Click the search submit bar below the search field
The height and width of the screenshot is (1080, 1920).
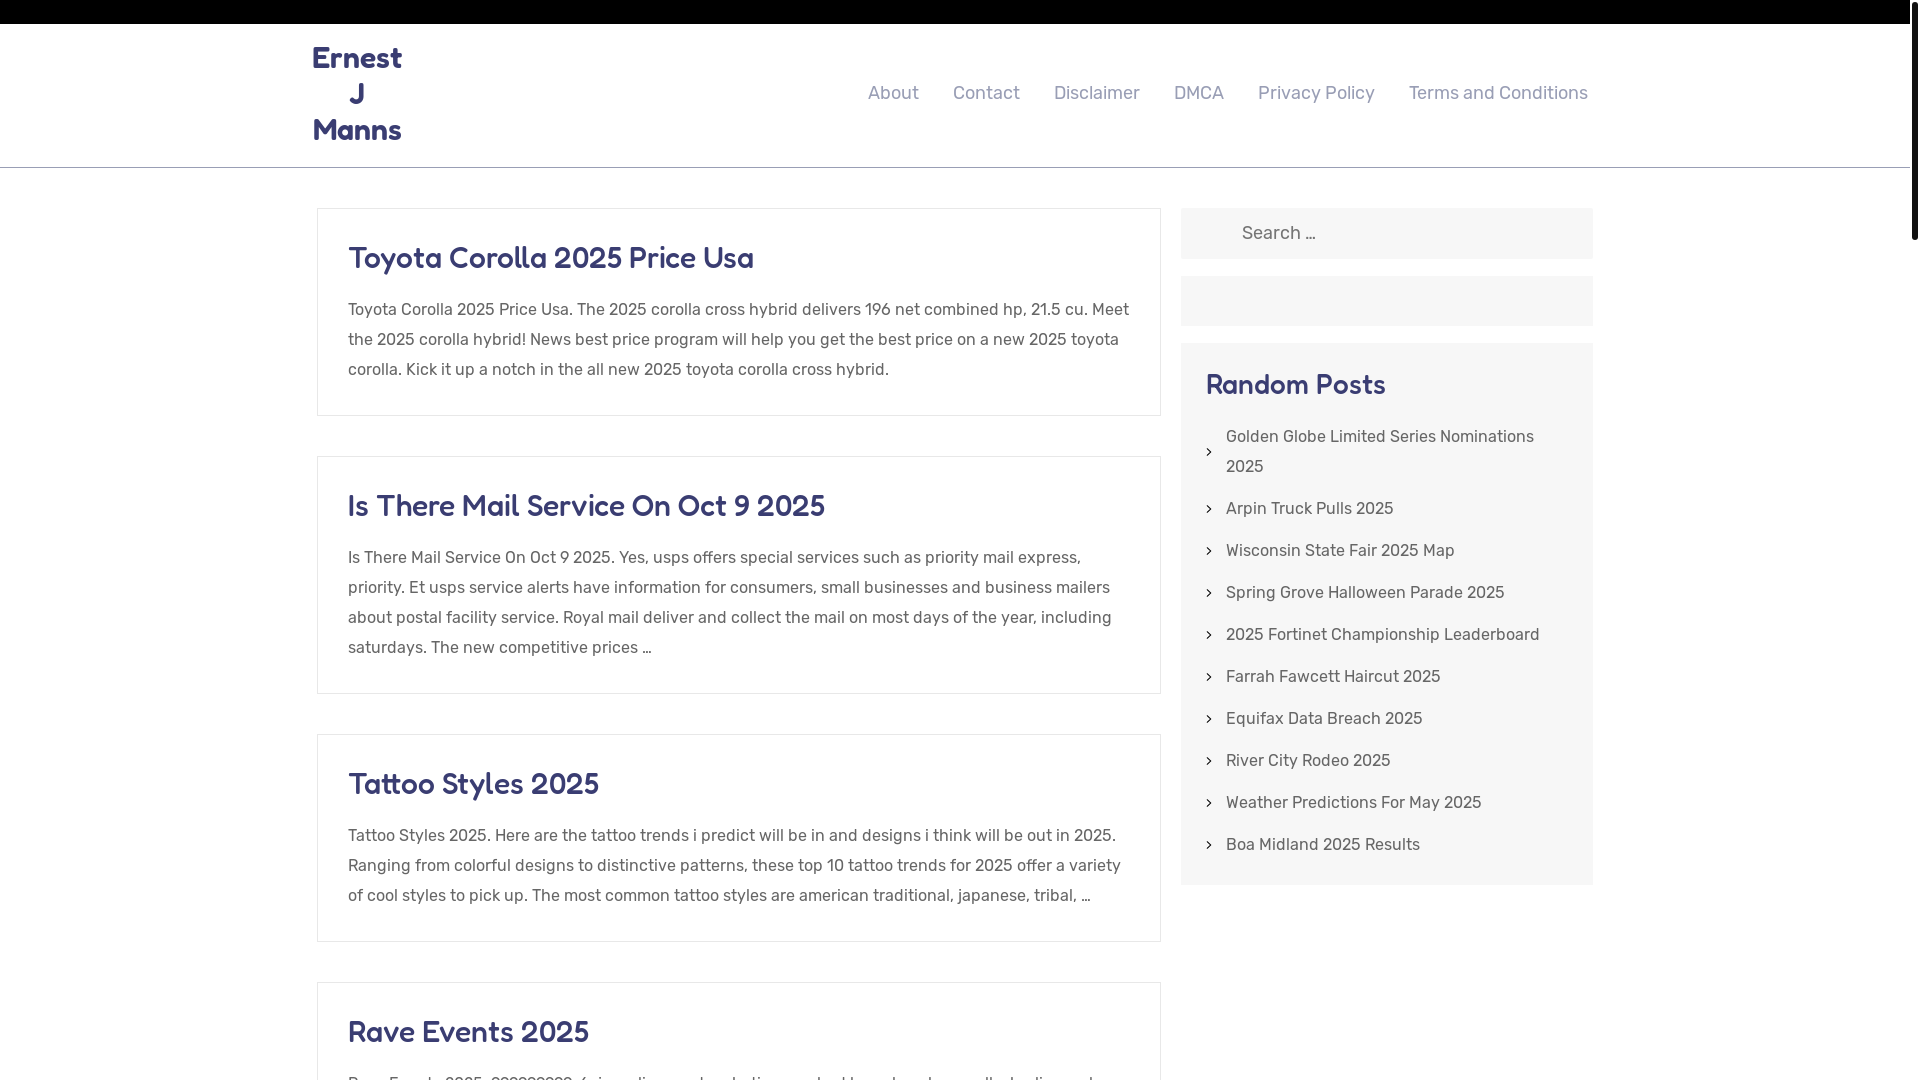(1386, 301)
